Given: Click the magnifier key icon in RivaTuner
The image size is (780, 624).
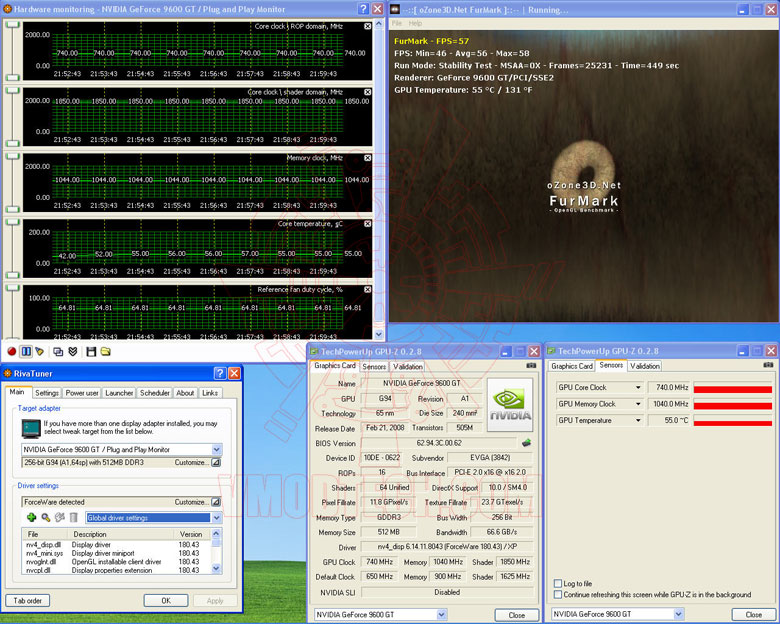Looking at the screenshot, I should tap(46, 518).
